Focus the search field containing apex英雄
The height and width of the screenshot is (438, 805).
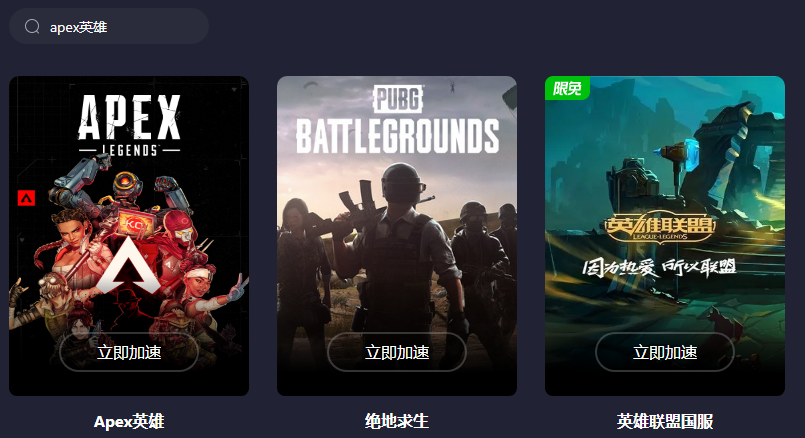click(109, 26)
